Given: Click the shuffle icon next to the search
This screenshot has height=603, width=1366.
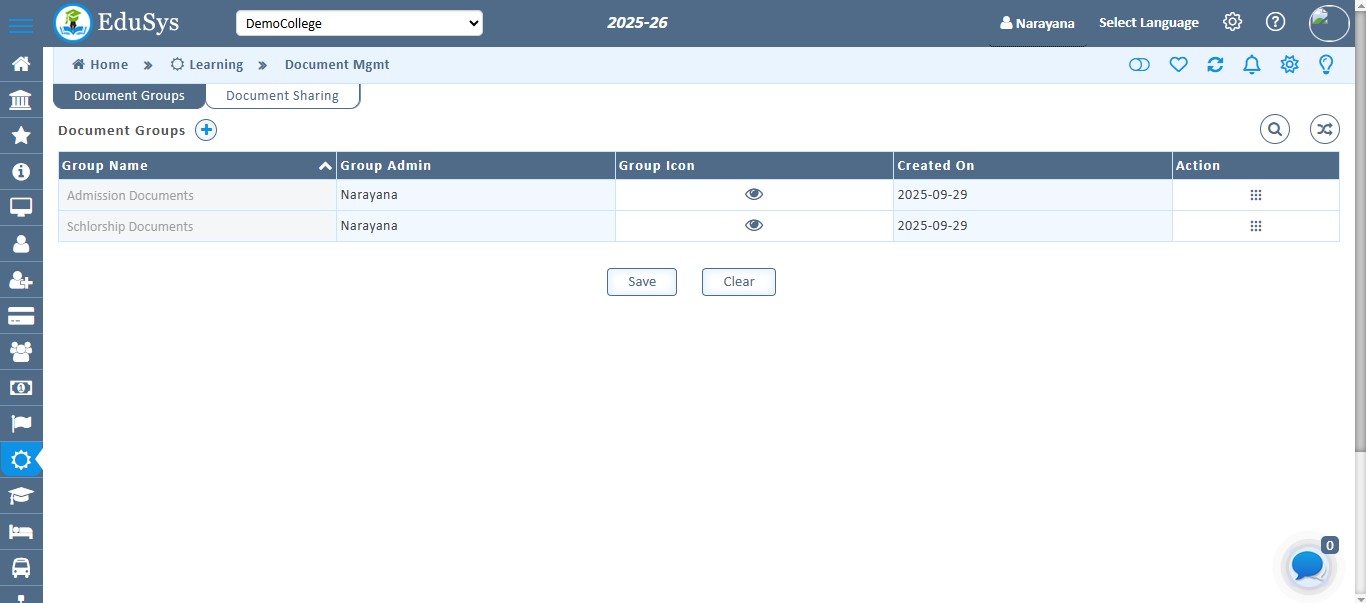Looking at the screenshot, I should [x=1324, y=129].
